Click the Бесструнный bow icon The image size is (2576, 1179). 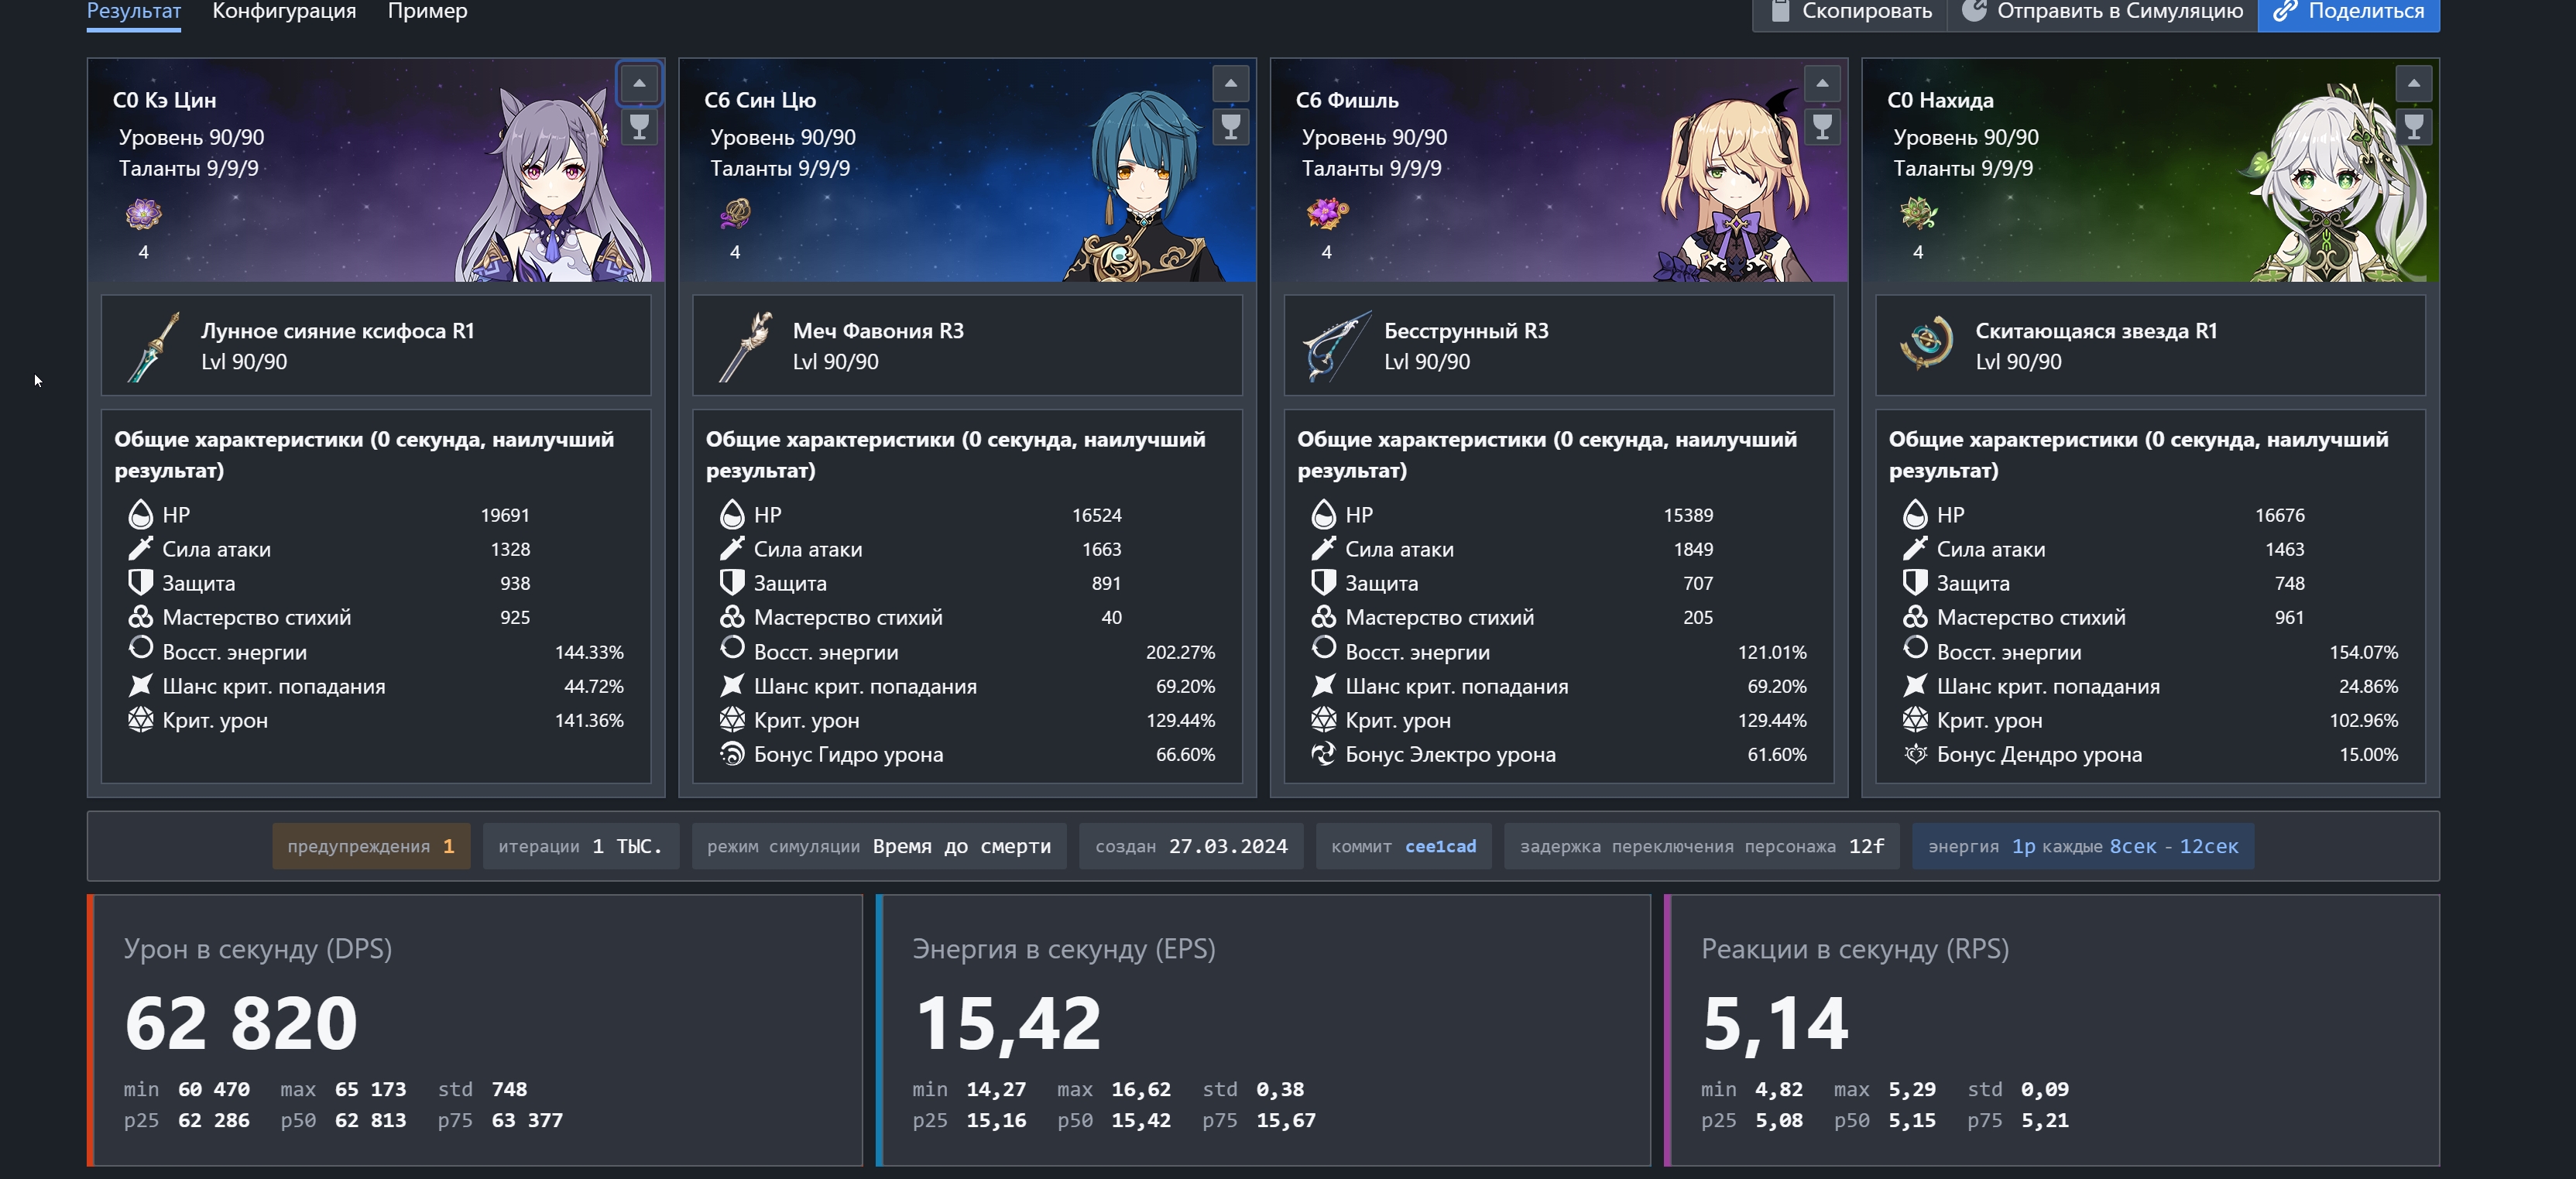[x=1336, y=346]
